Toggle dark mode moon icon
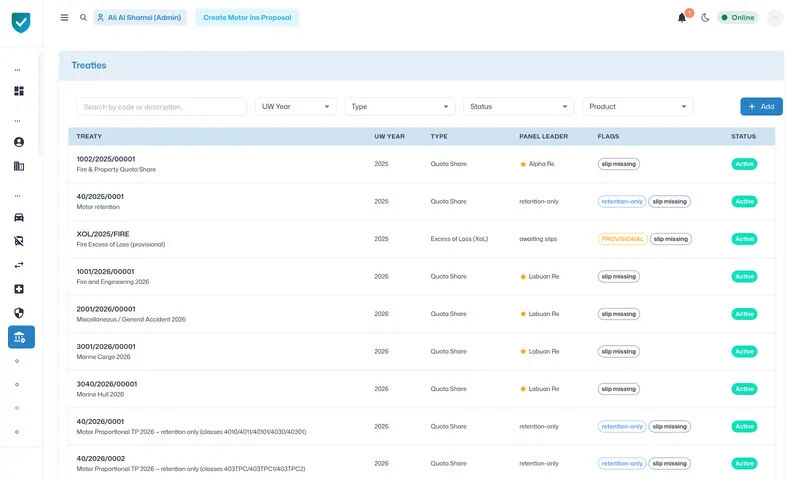 tap(705, 18)
